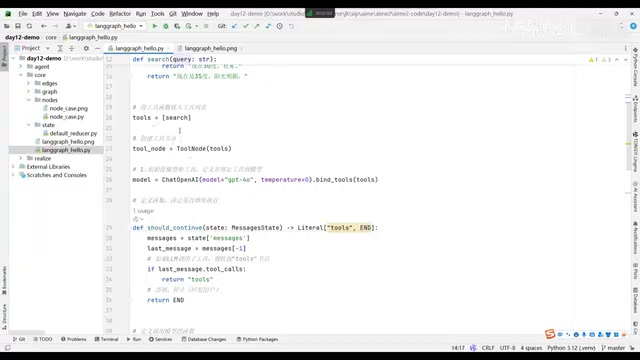The width and height of the screenshot is (640, 360).
Task: Expand the agent folder
Action: click(x=21, y=67)
